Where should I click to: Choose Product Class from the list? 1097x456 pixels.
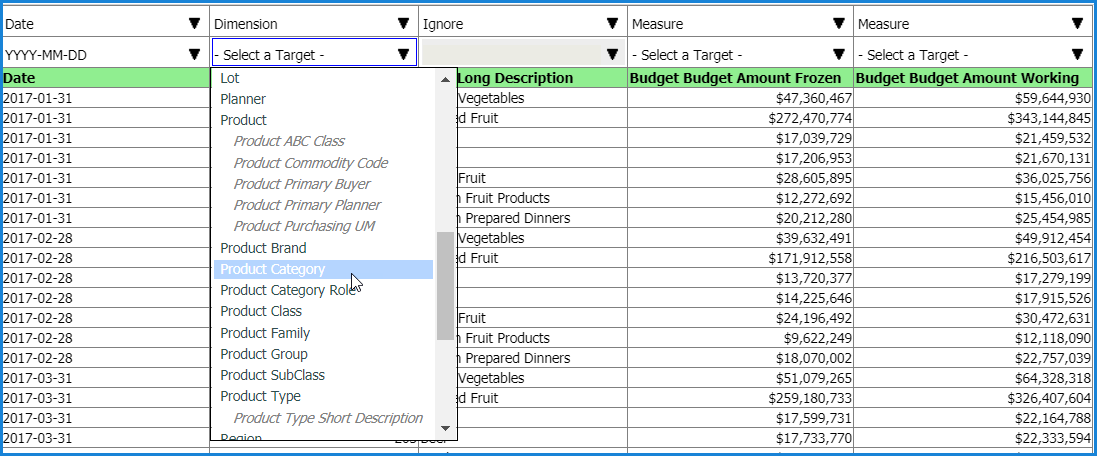[260, 311]
